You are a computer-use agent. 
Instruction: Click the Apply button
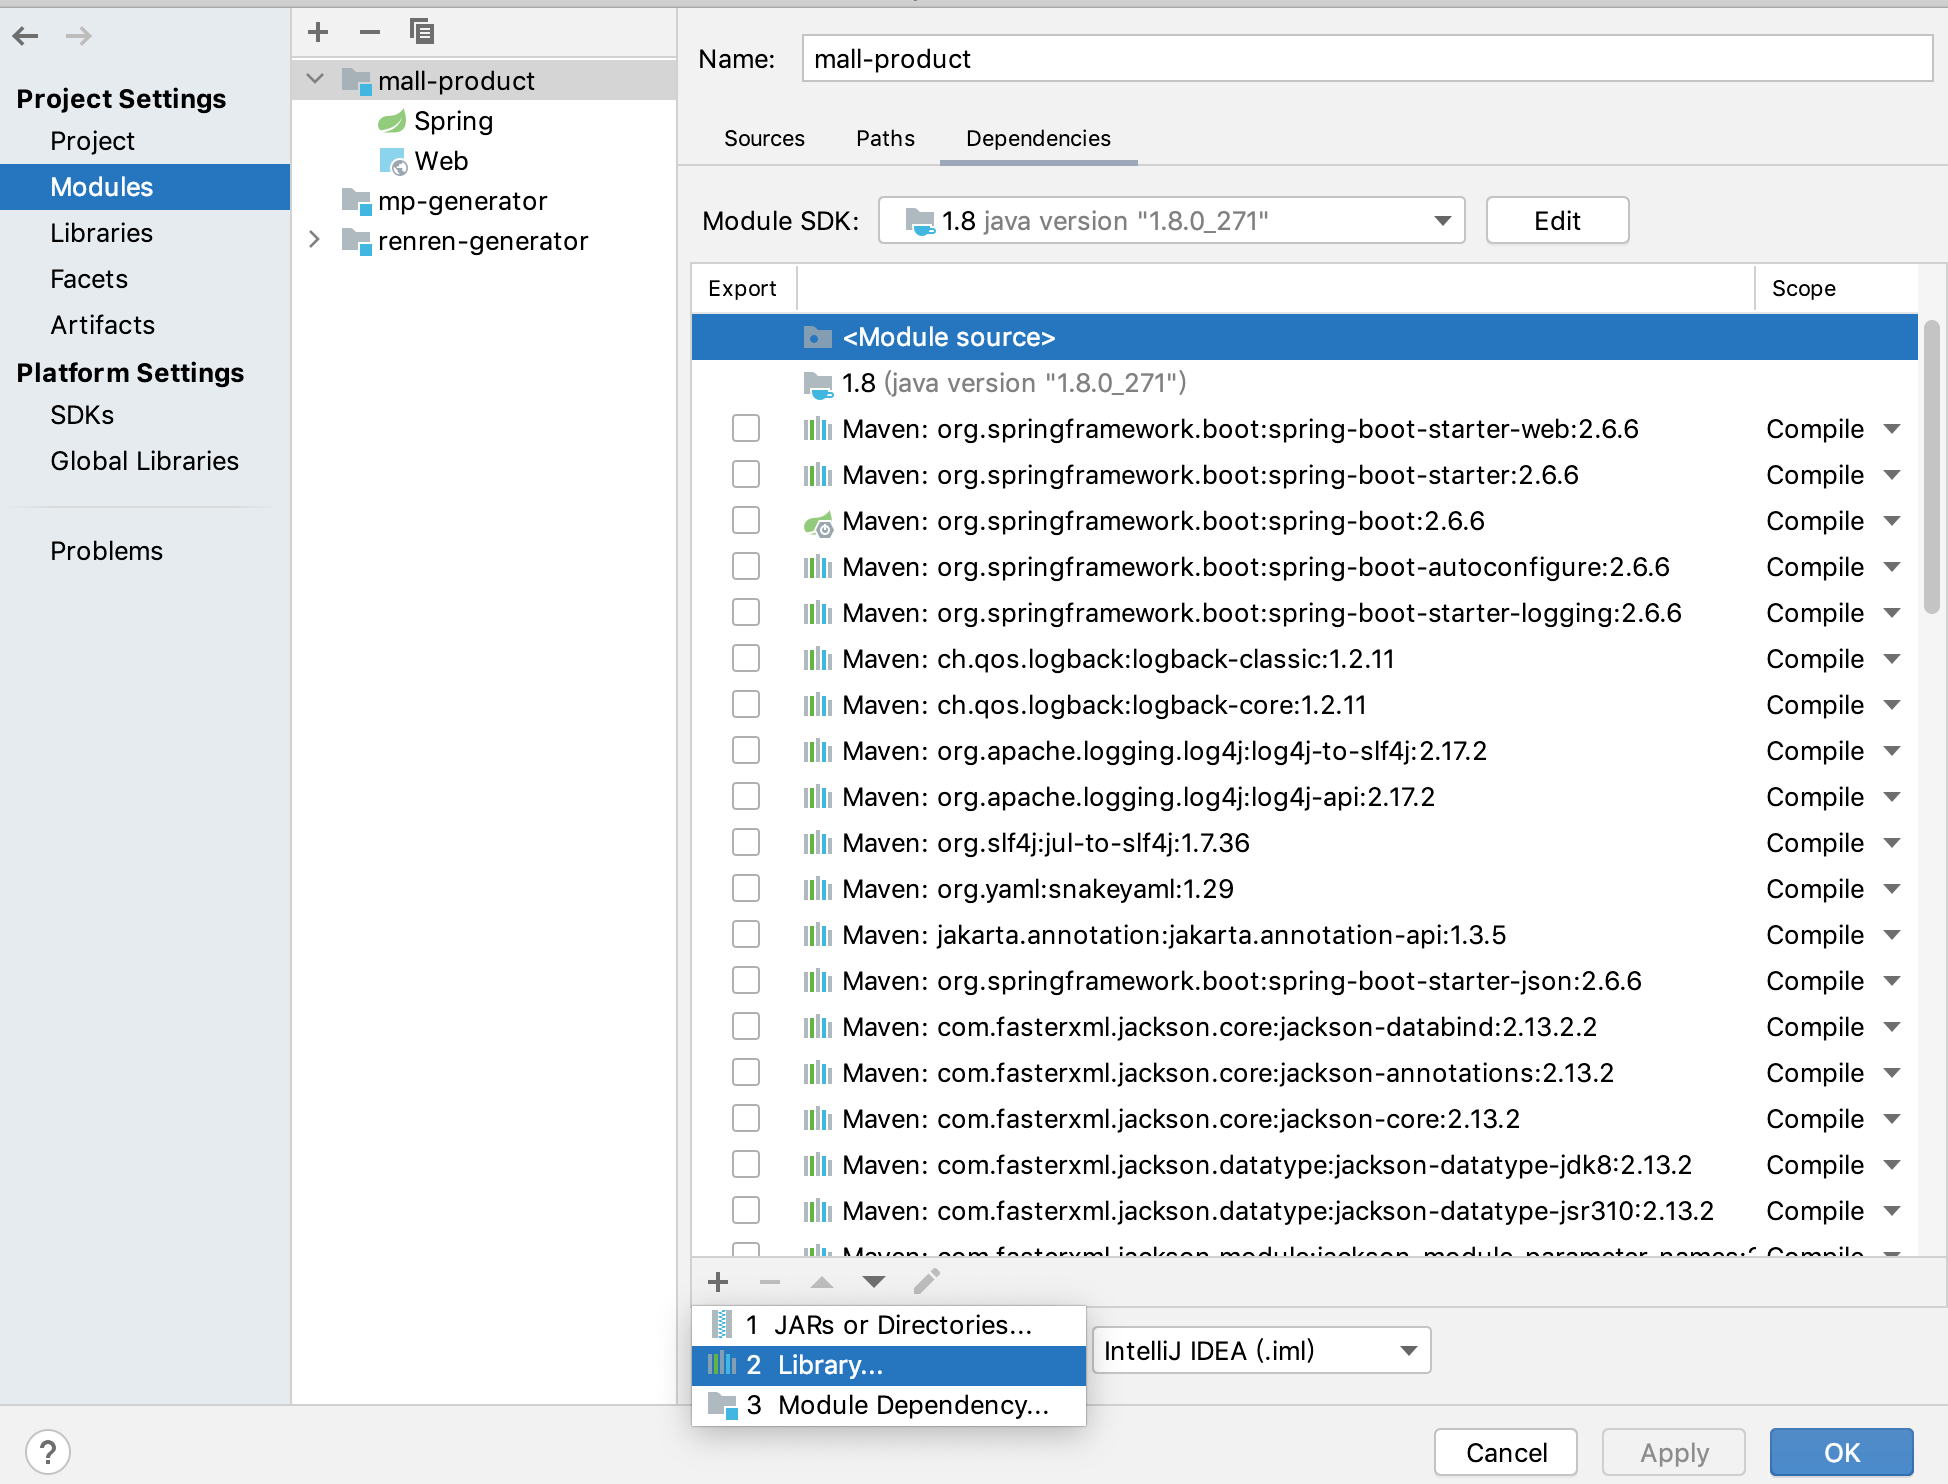(1674, 1452)
